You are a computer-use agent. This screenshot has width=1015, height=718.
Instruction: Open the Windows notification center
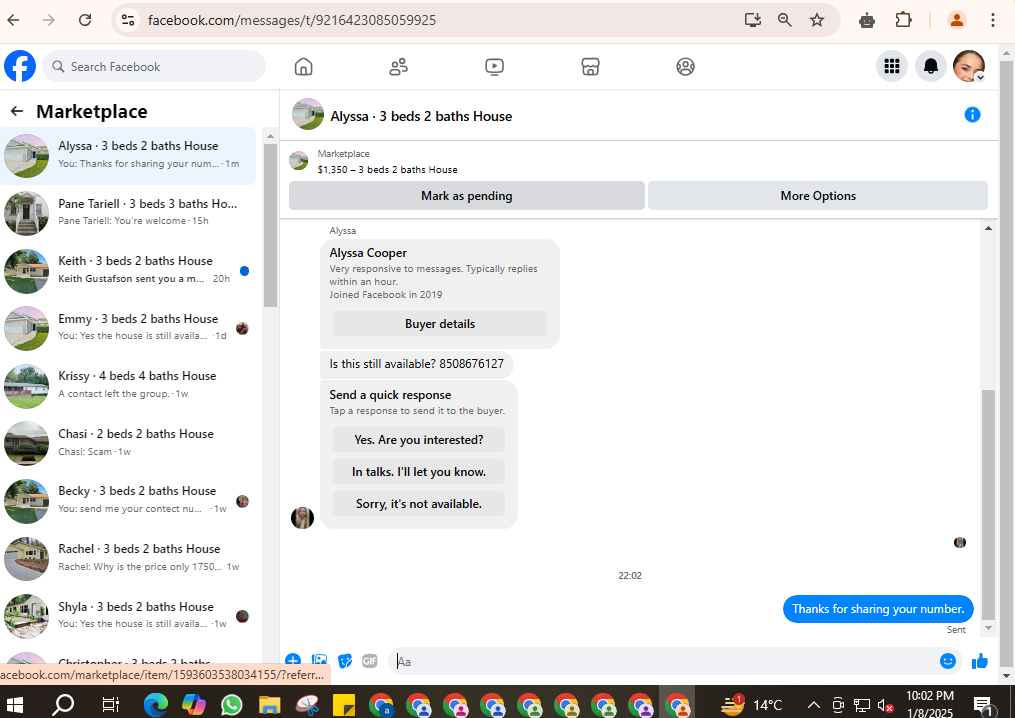[983, 705]
